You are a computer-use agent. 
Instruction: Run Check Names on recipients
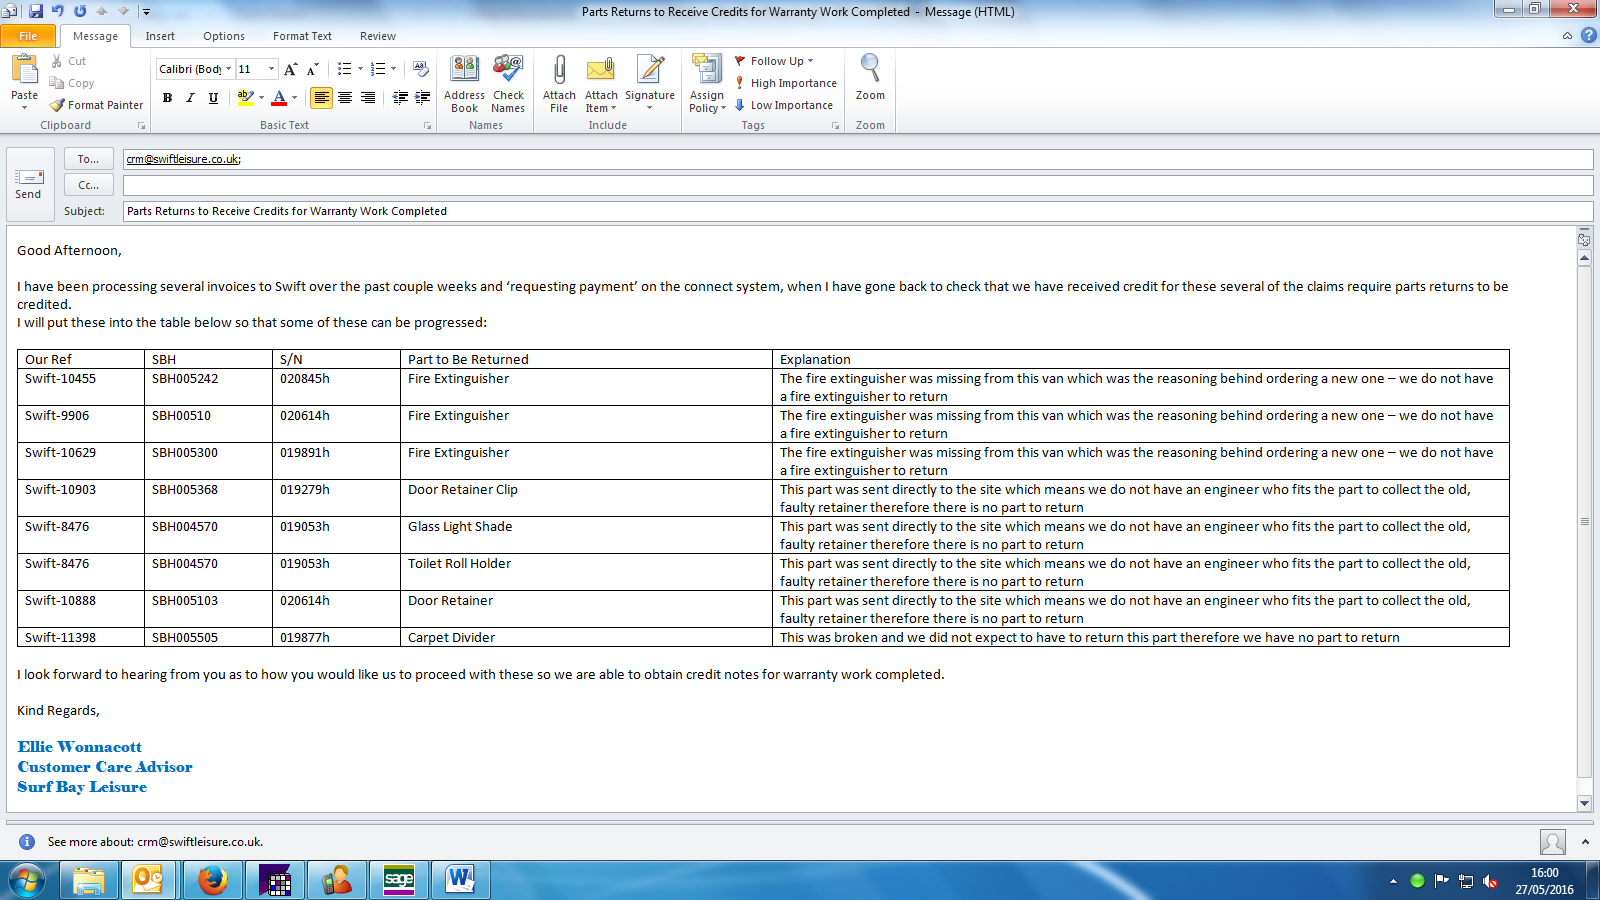[x=508, y=84]
